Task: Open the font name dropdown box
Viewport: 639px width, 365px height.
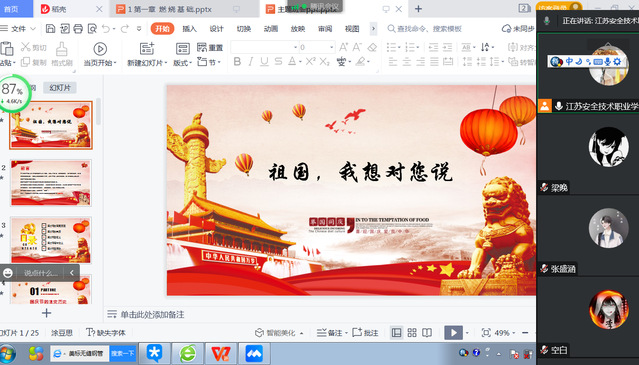Action: [x=264, y=47]
